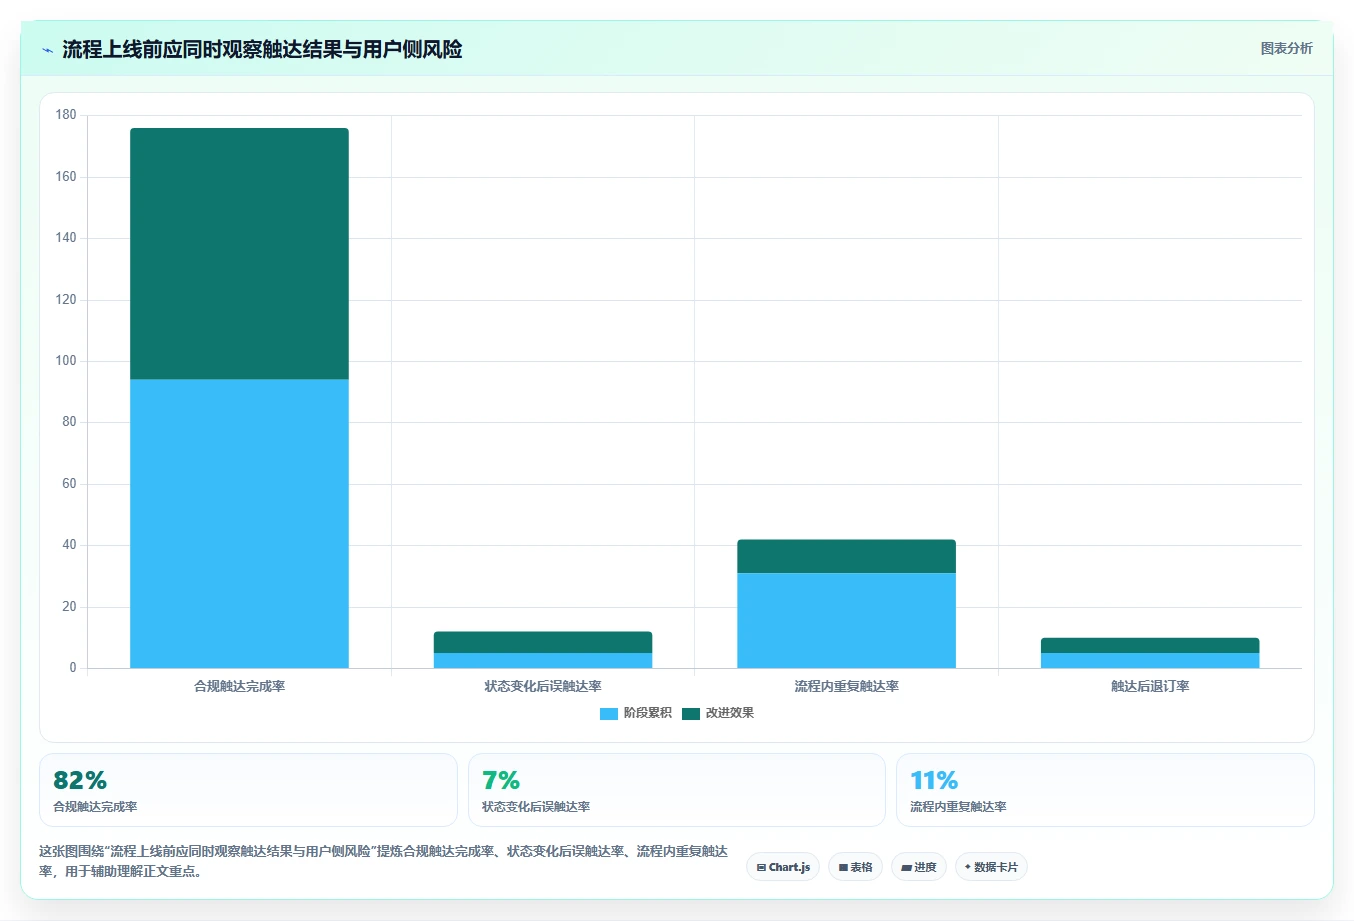Click the dark green segment for 流程内重复触达率

[x=846, y=556]
